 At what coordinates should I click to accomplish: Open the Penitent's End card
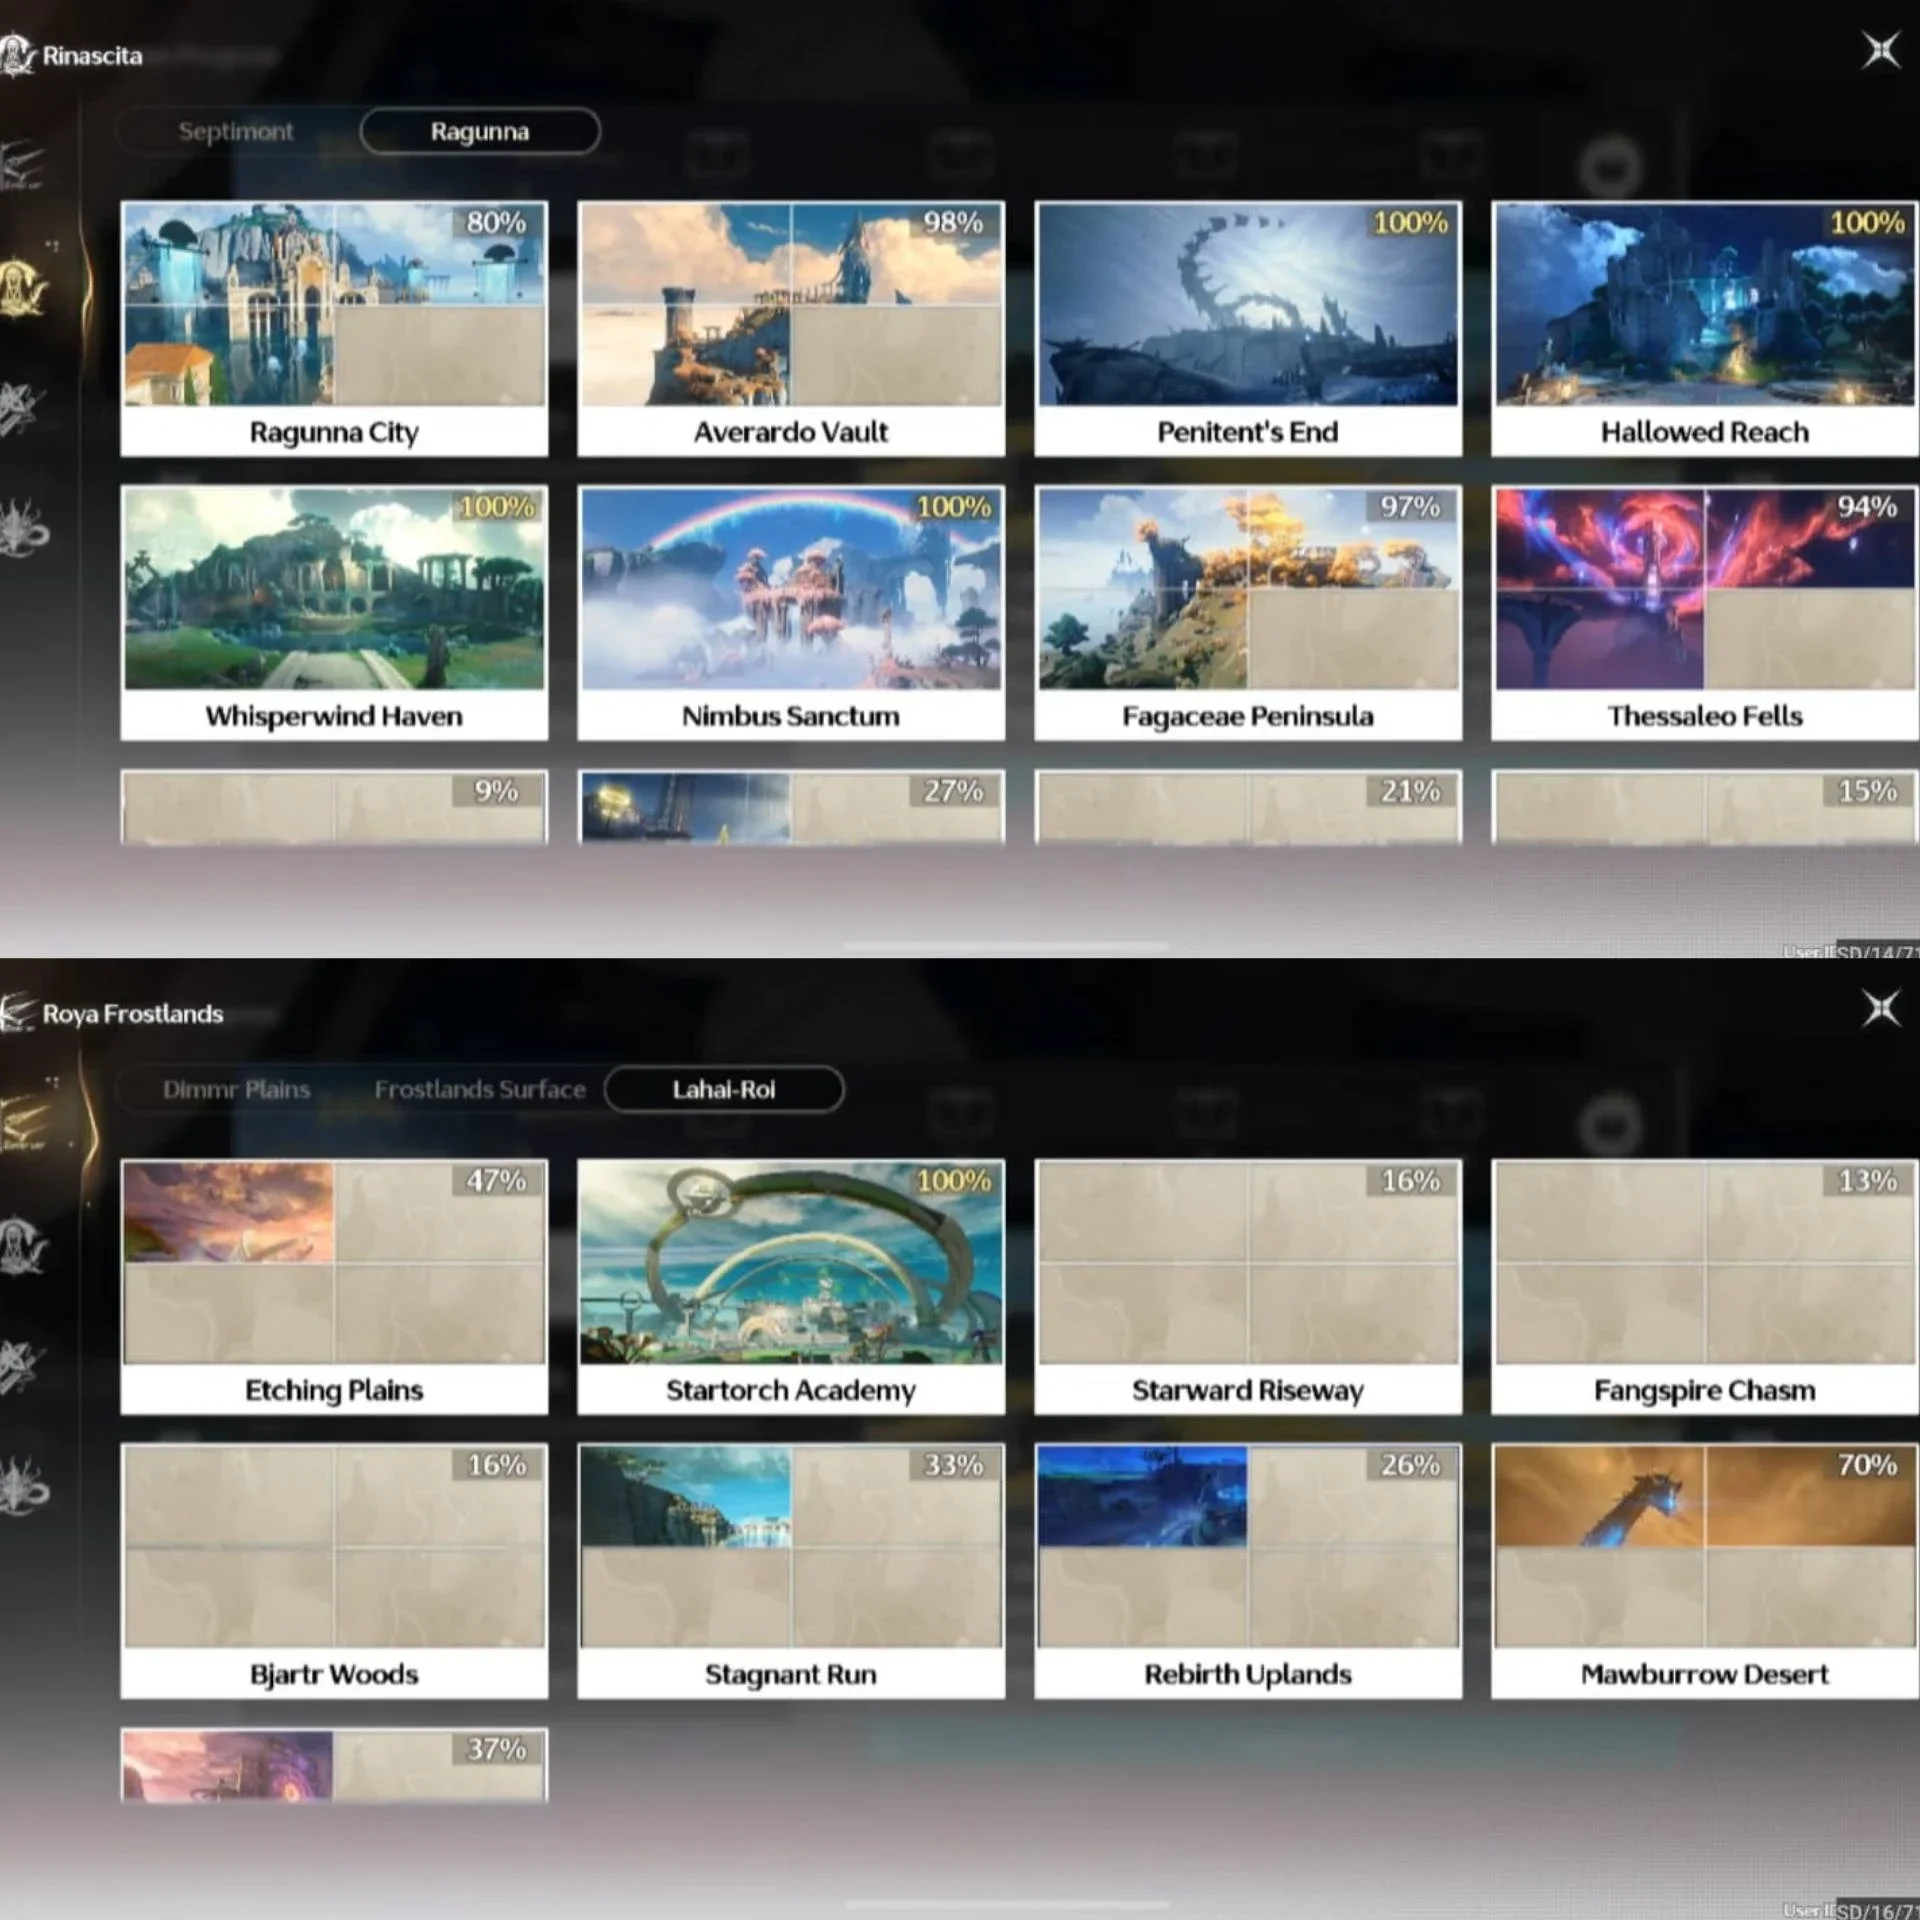pyautogui.click(x=1248, y=329)
